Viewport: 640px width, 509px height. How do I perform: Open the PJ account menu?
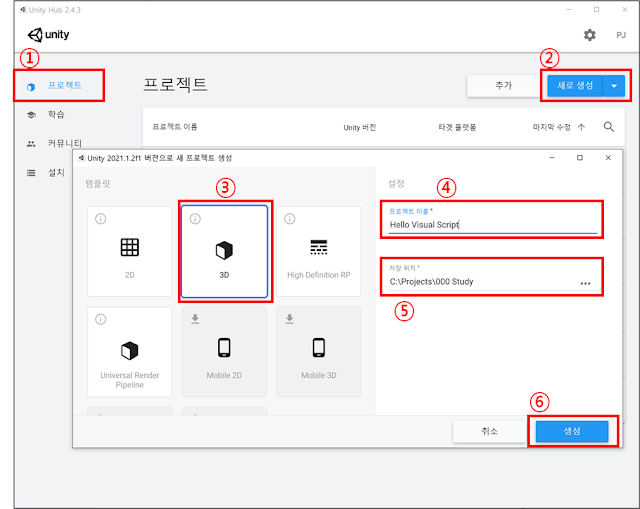[621, 35]
